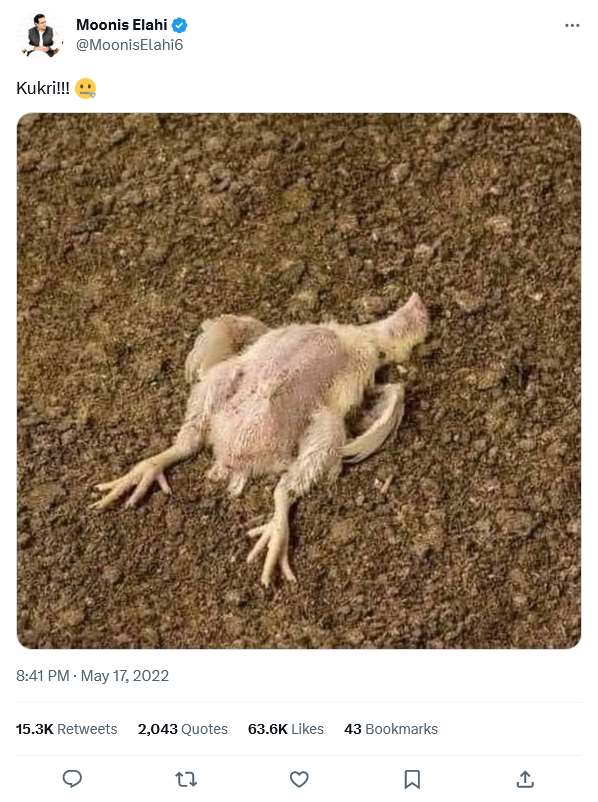
Task: Retweet using the circular arrows icon
Action: [186, 779]
